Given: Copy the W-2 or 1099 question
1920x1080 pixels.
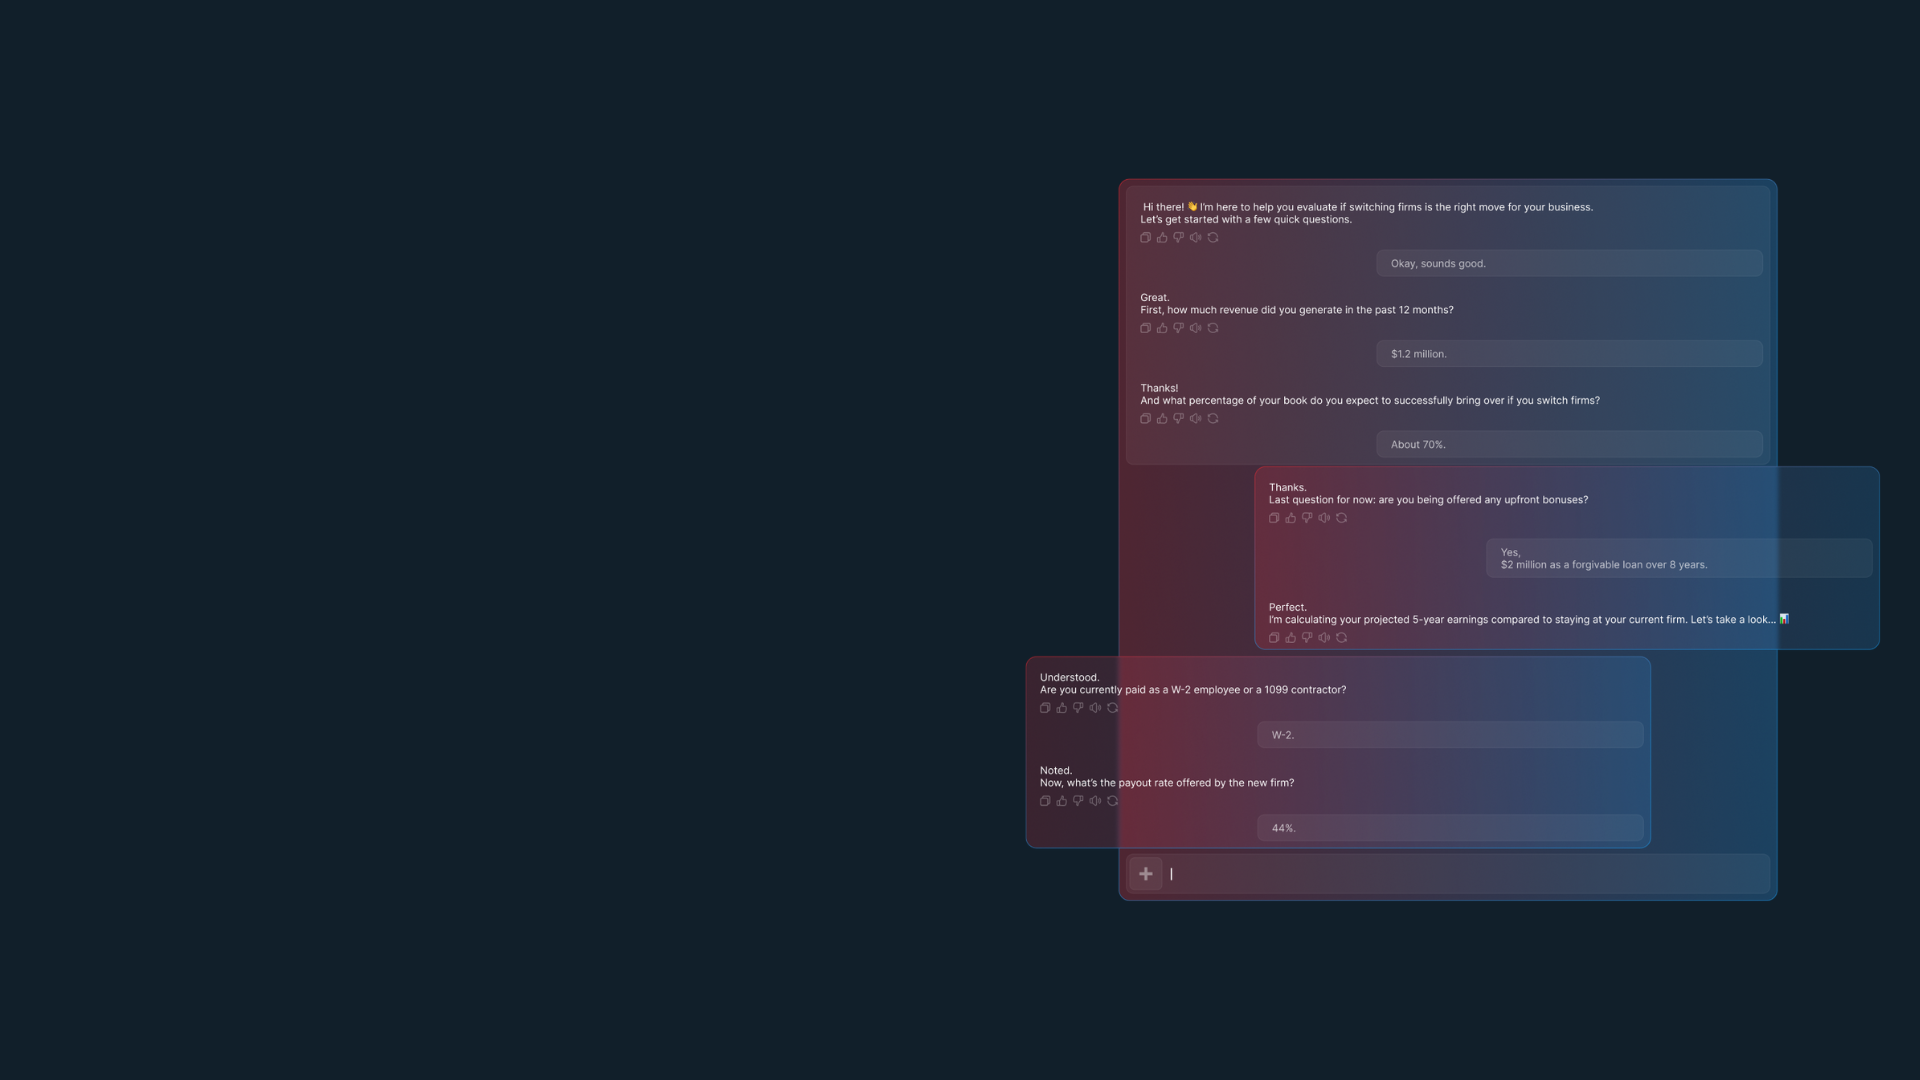Looking at the screenshot, I should point(1045,708).
